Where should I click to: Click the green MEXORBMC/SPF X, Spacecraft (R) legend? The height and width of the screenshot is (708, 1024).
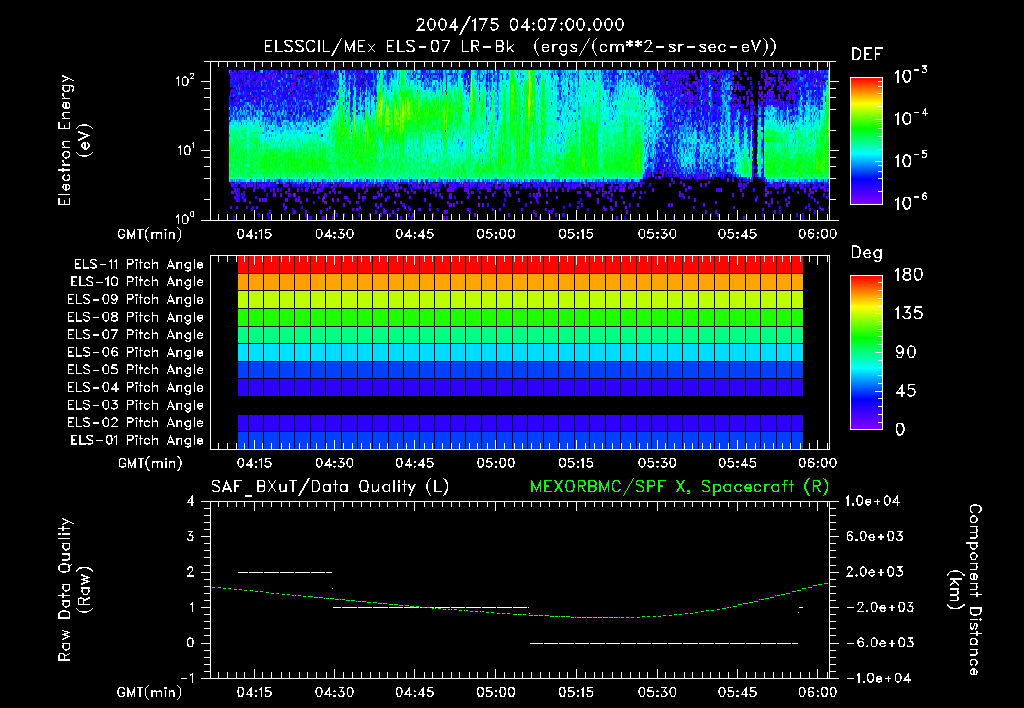[679, 487]
